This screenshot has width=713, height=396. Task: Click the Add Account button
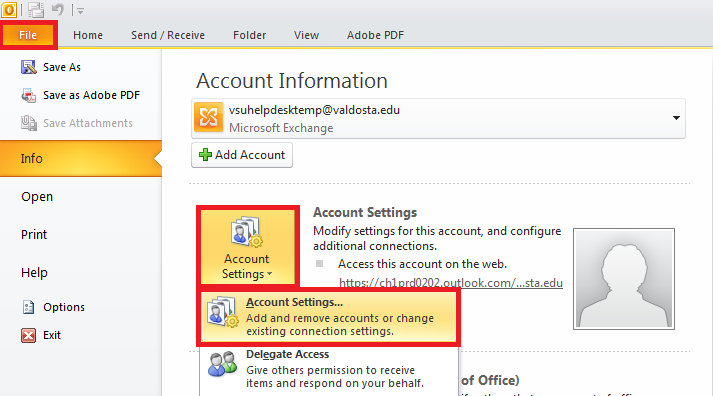pyautogui.click(x=242, y=155)
